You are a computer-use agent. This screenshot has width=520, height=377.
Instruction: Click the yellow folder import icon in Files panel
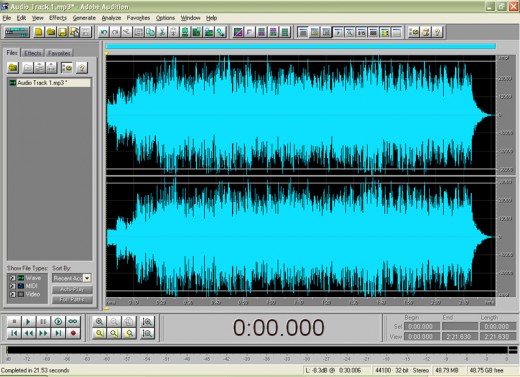[13, 68]
